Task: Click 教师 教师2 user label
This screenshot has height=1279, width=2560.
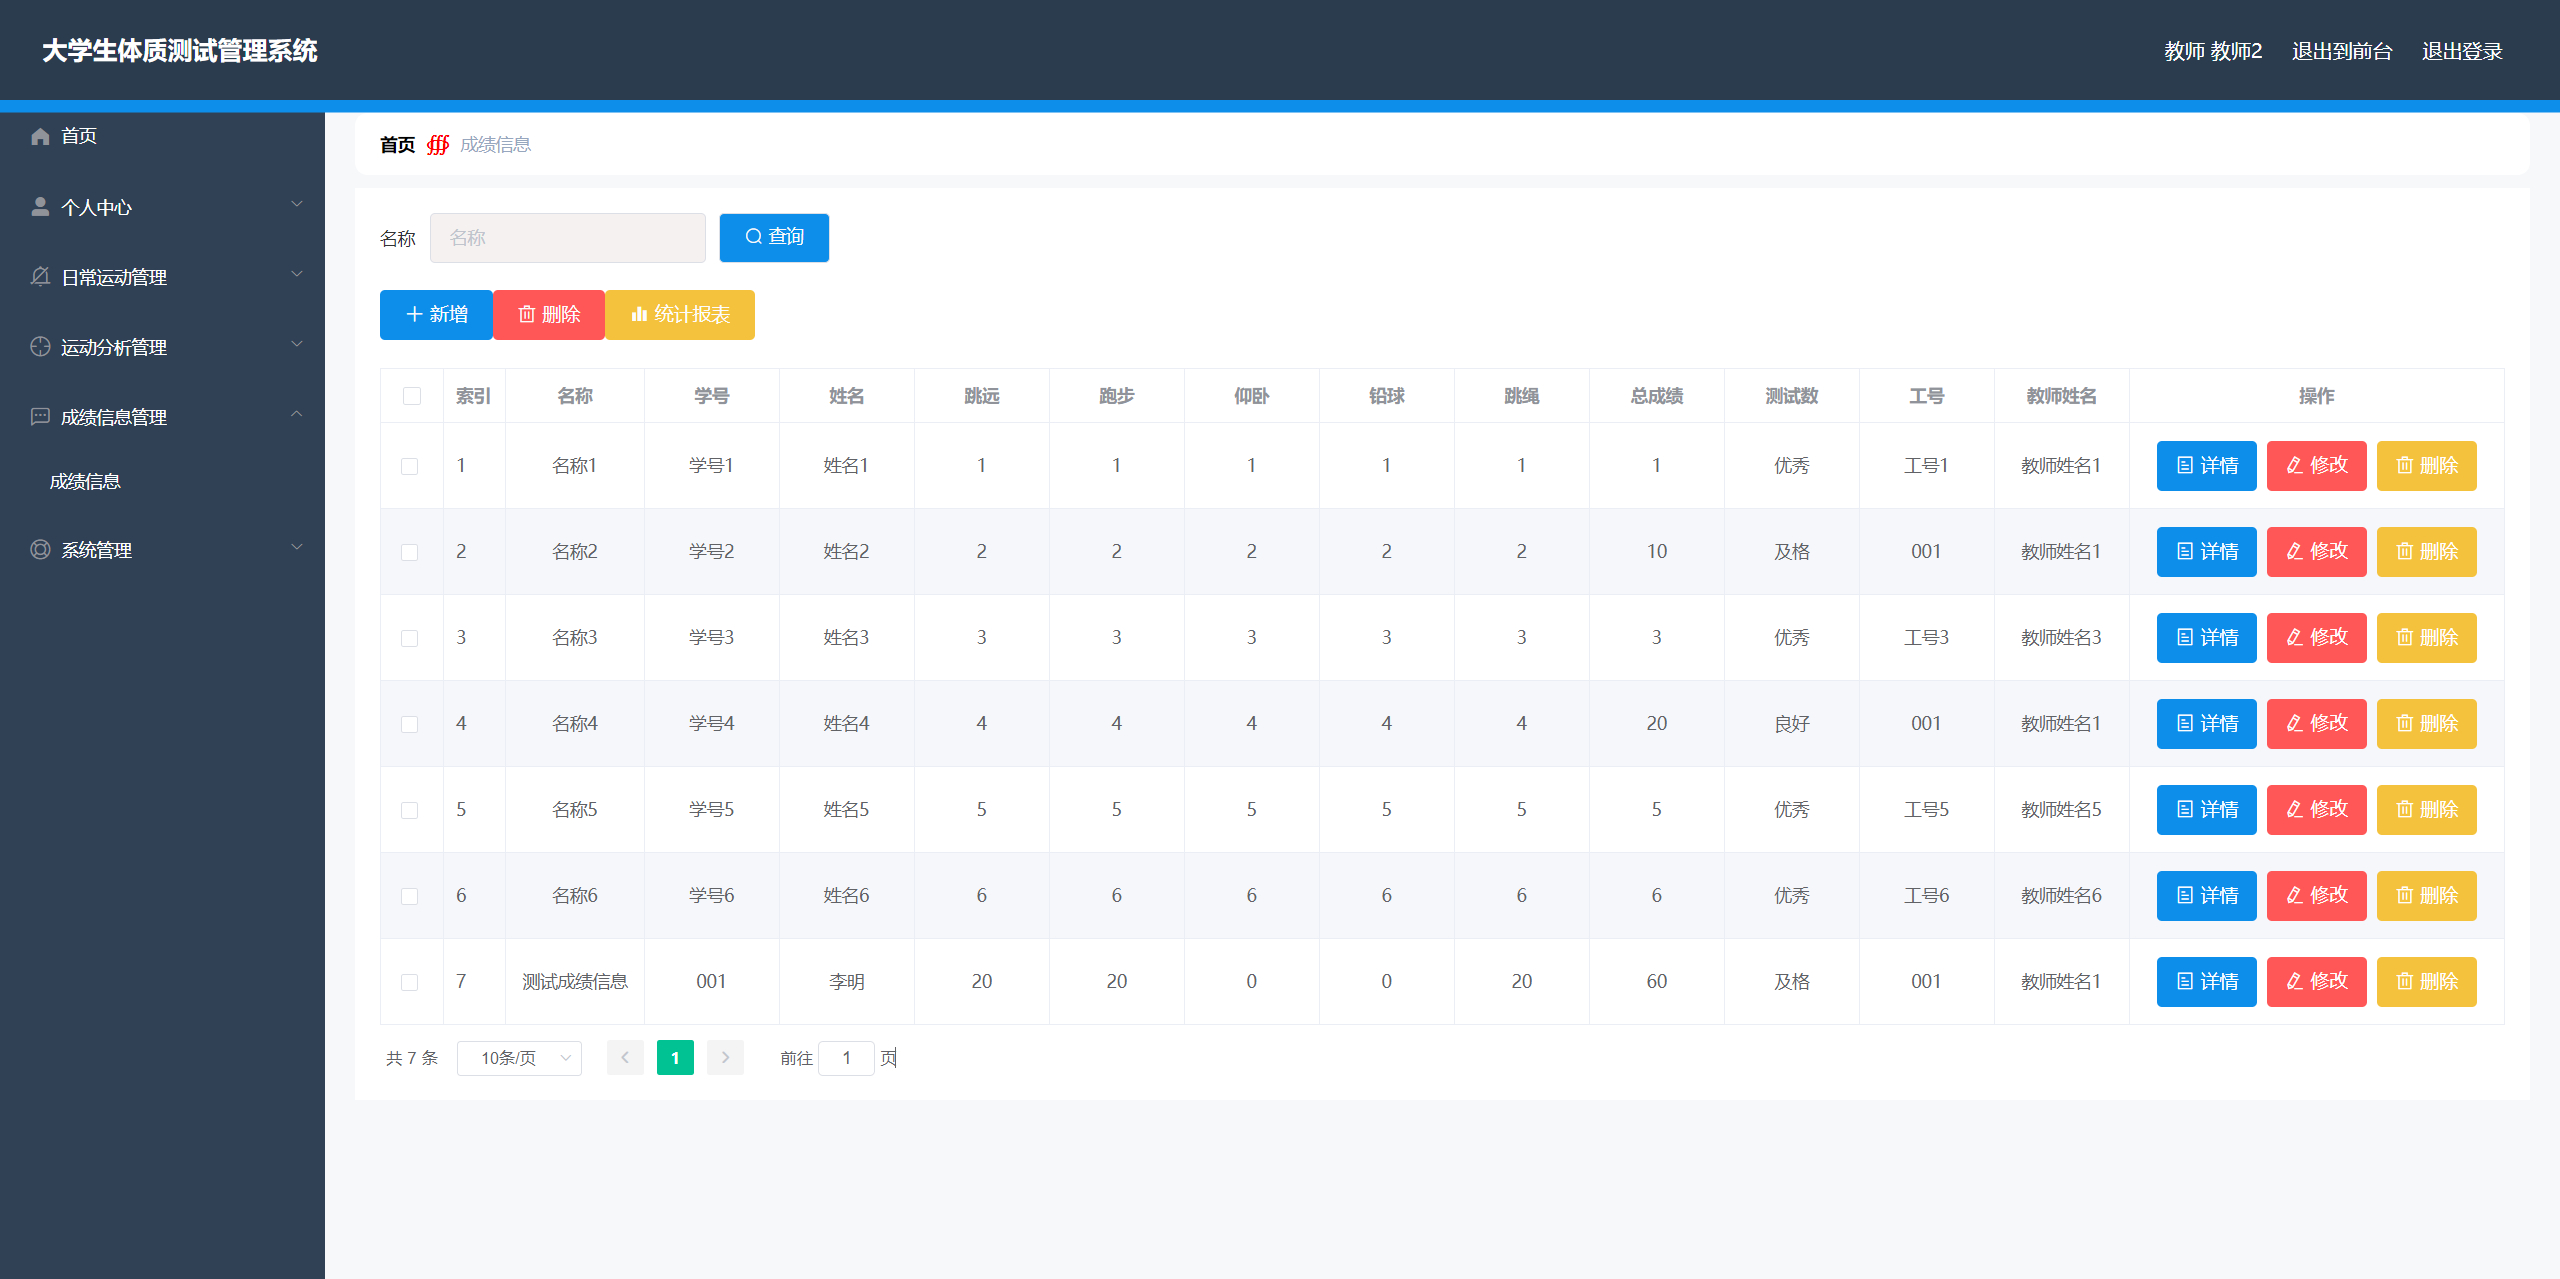Action: coord(2212,51)
